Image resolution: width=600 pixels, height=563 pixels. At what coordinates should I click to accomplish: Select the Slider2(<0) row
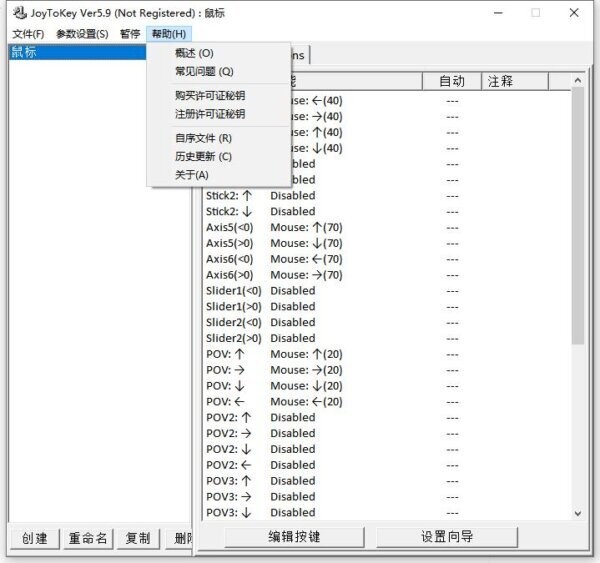coord(386,322)
